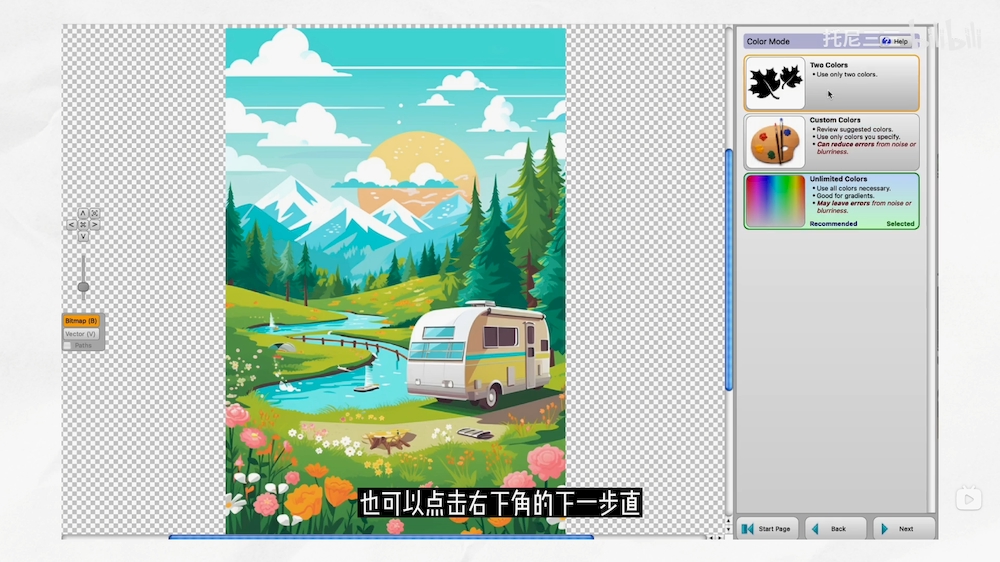Click the bilibili TV icon at bottom right
This screenshot has width=1000, height=562.
click(967, 498)
